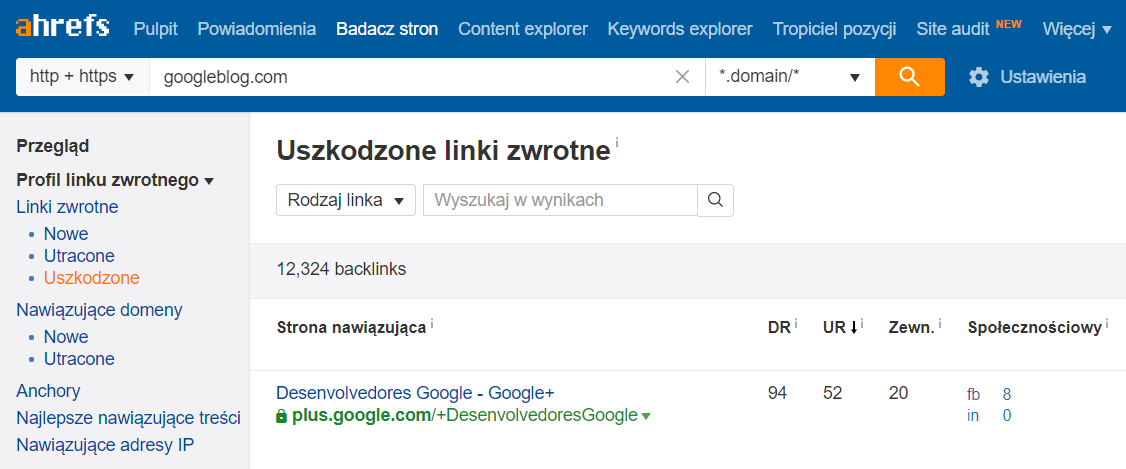Click Zewn. value 20
Image resolution: width=1126 pixels, height=469 pixels.
898,393
